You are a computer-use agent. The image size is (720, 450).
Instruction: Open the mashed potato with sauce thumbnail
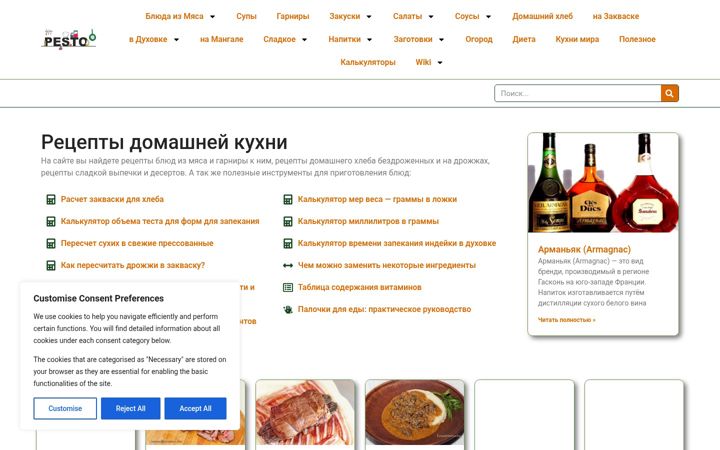click(415, 413)
